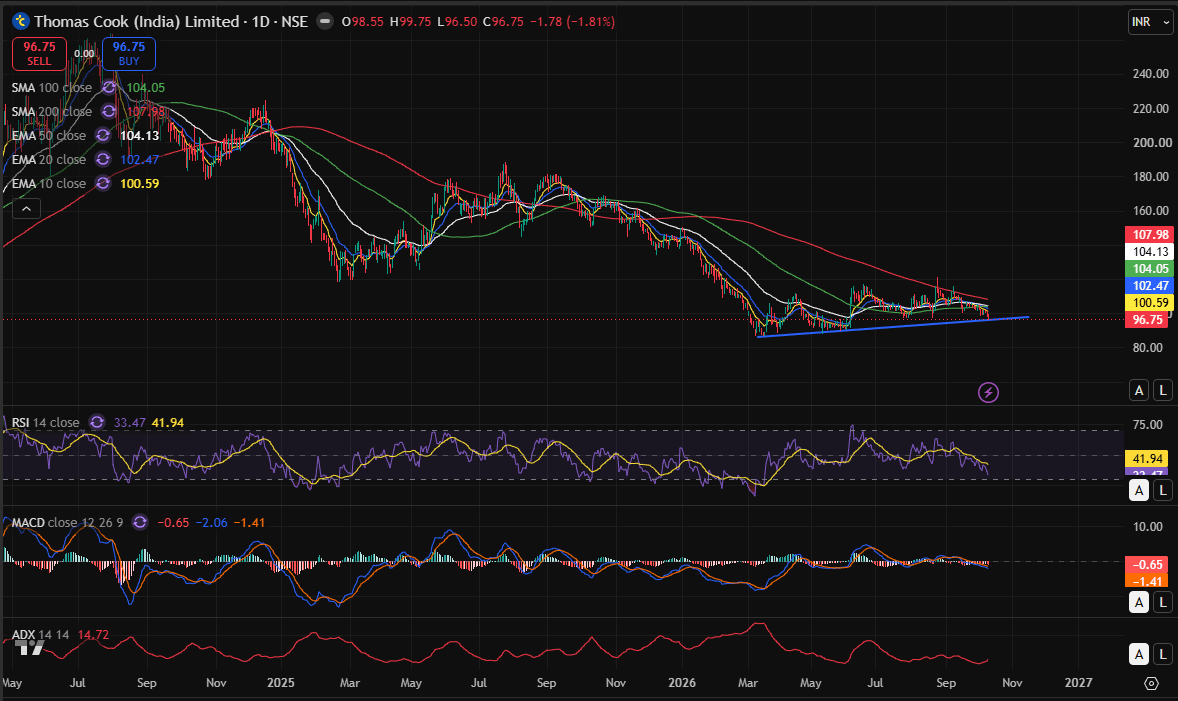1178x701 pixels.
Task: Click the red -0.65 MACD axis label
Action: point(1147,564)
